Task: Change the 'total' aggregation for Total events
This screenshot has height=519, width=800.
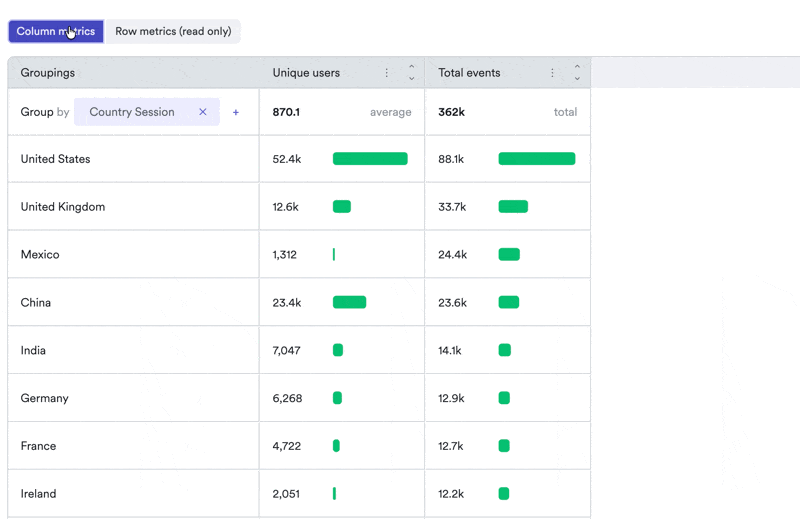Action: (565, 112)
